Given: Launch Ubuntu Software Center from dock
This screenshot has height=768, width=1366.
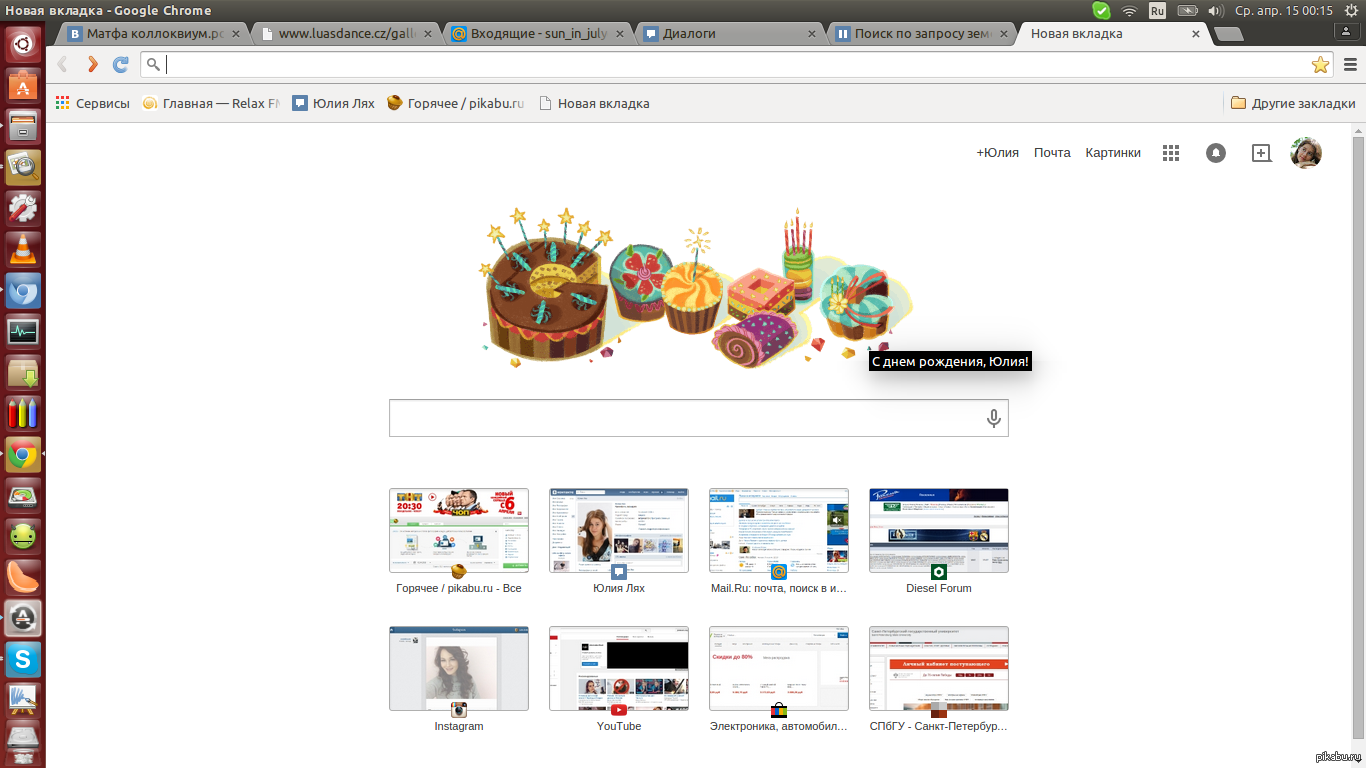Looking at the screenshot, I should click(x=23, y=85).
